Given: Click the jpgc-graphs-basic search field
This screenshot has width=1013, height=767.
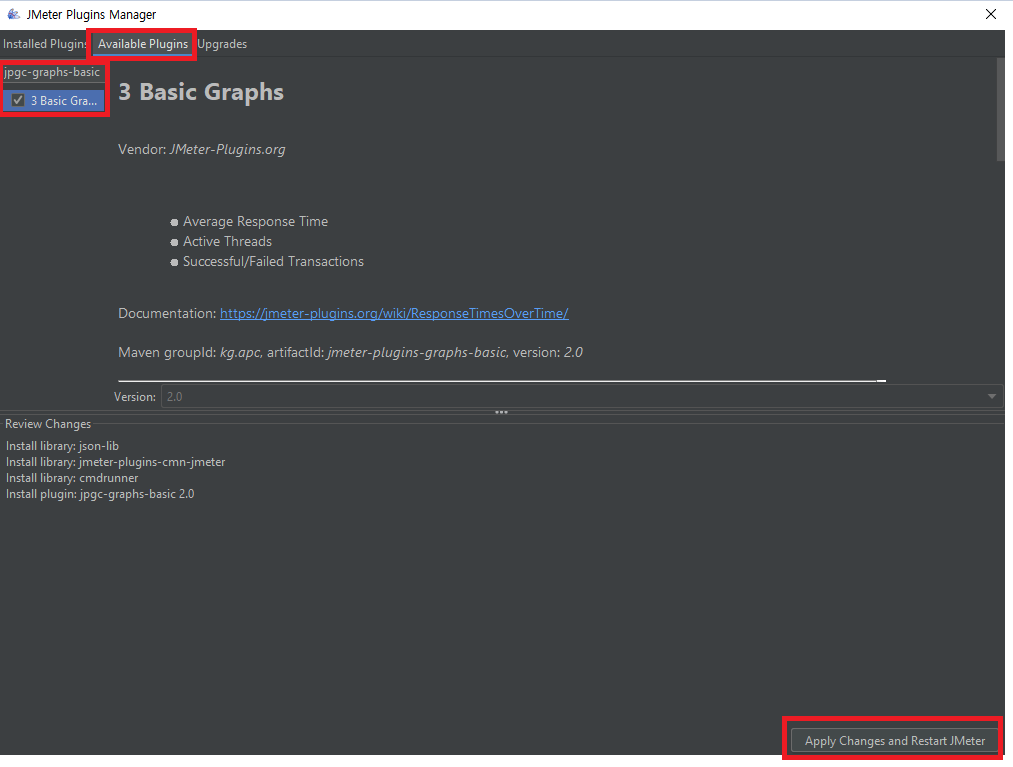Looking at the screenshot, I should (53, 72).
